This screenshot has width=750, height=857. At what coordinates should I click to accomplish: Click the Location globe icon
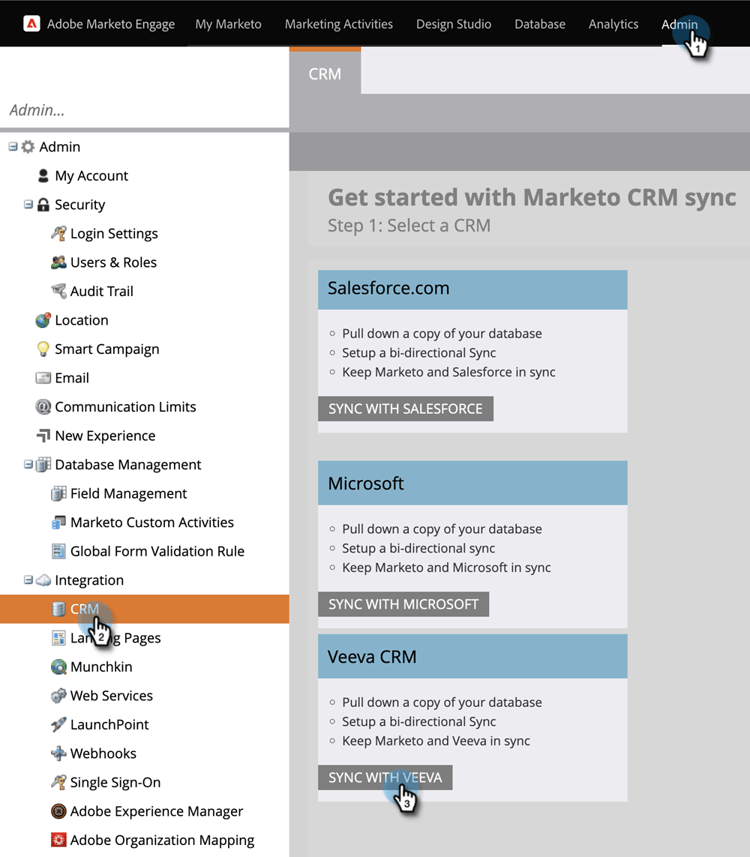click(43, 320)
